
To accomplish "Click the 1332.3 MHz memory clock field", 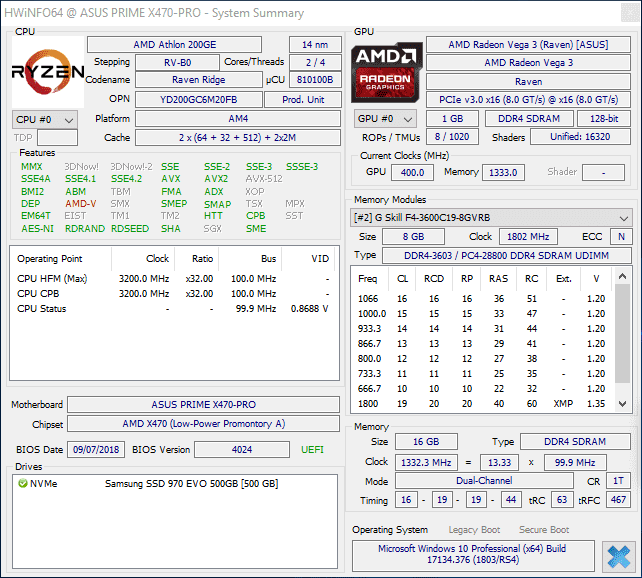I will click(x=426, y=463).
